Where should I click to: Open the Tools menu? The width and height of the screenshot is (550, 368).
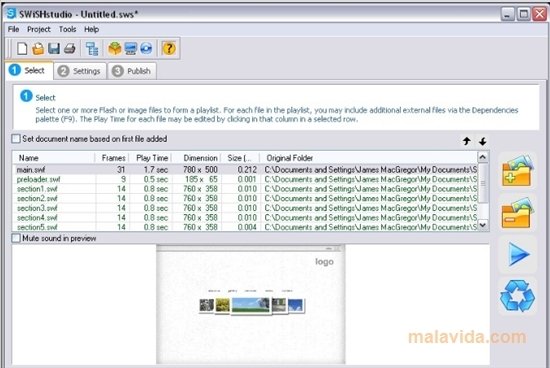[x=67, y=29]
